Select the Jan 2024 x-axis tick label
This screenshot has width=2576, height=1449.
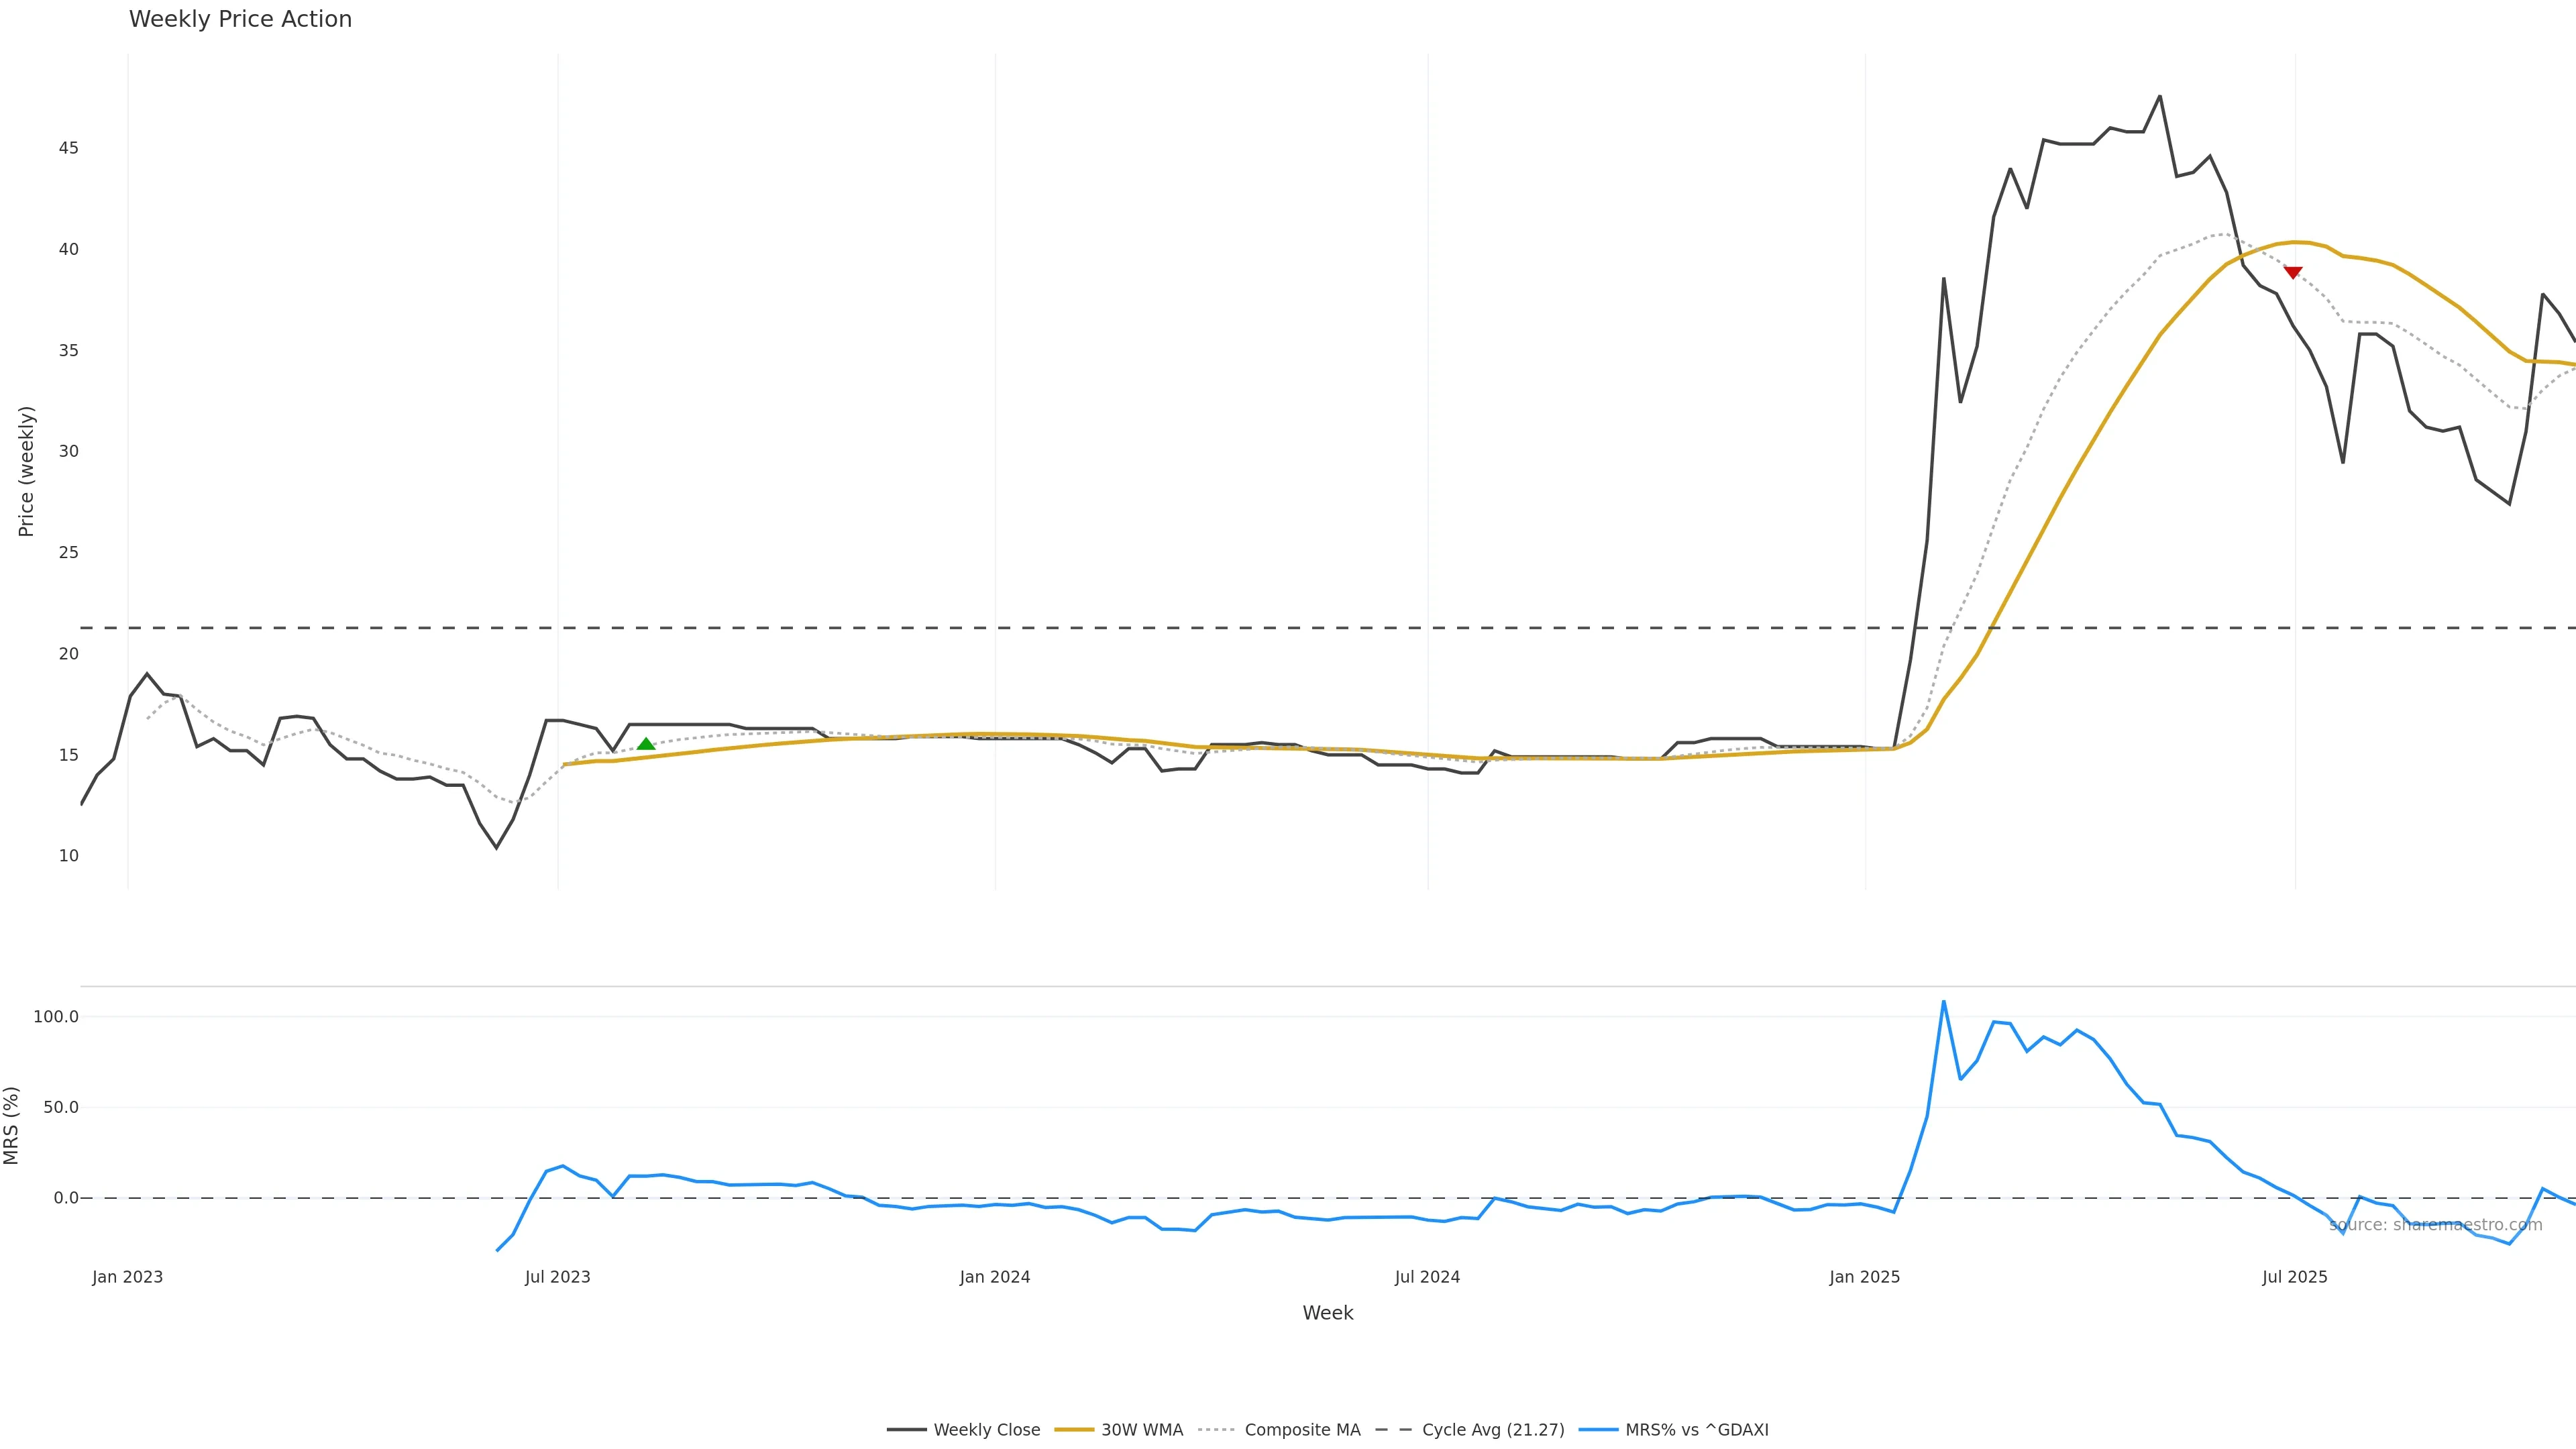(994, 1277)
